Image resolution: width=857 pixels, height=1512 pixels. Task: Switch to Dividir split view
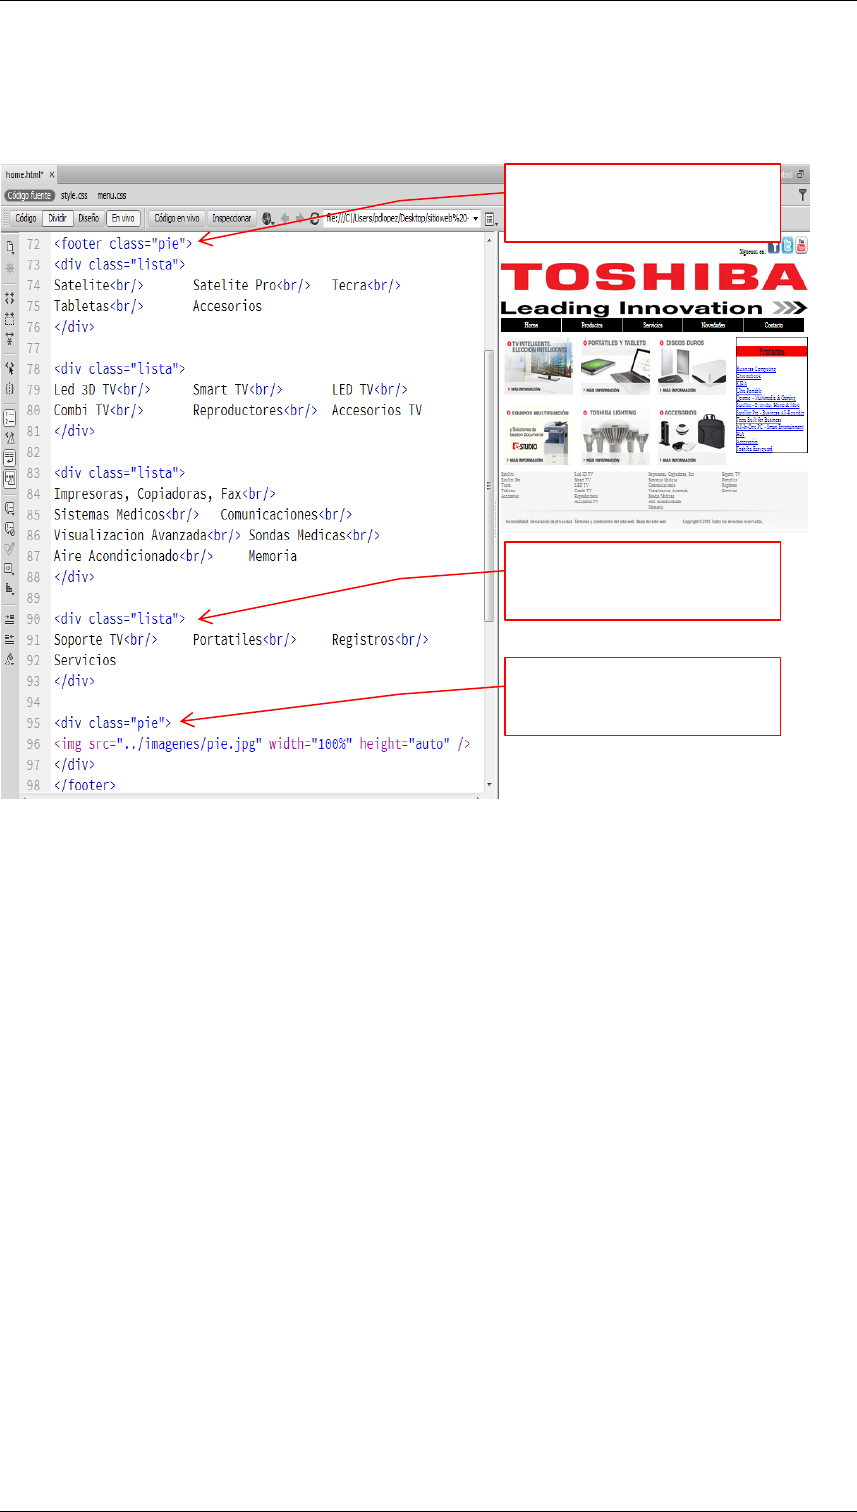coord(58,218)
